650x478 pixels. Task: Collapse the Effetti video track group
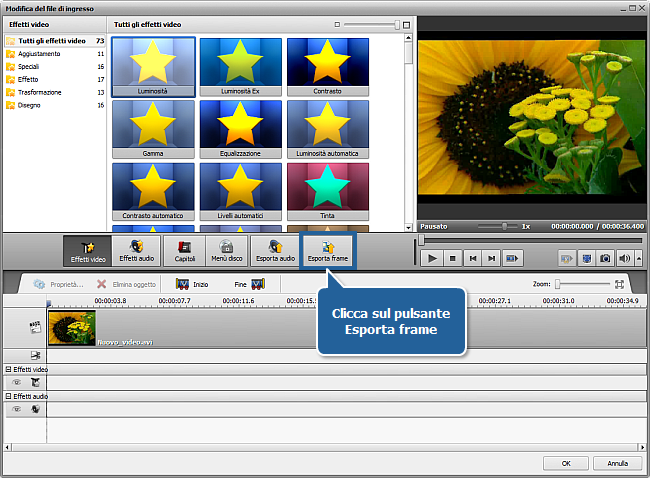pyautogui.click(x=8, y=370)
